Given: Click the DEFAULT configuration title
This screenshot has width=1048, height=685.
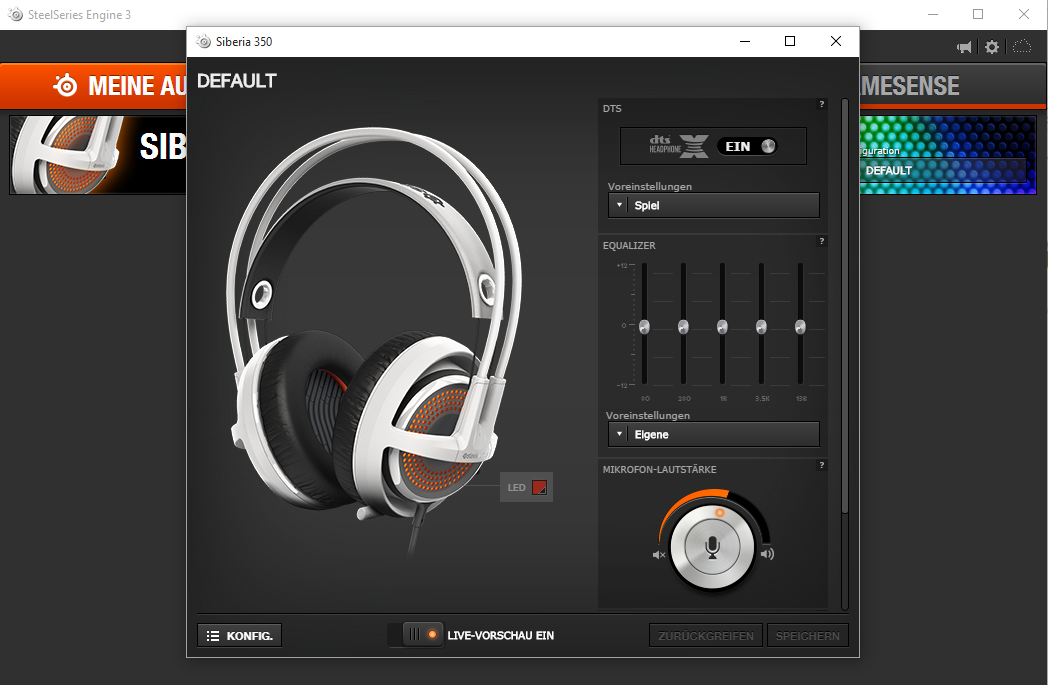Looking at the screenshot, I should tap(237, 81).
